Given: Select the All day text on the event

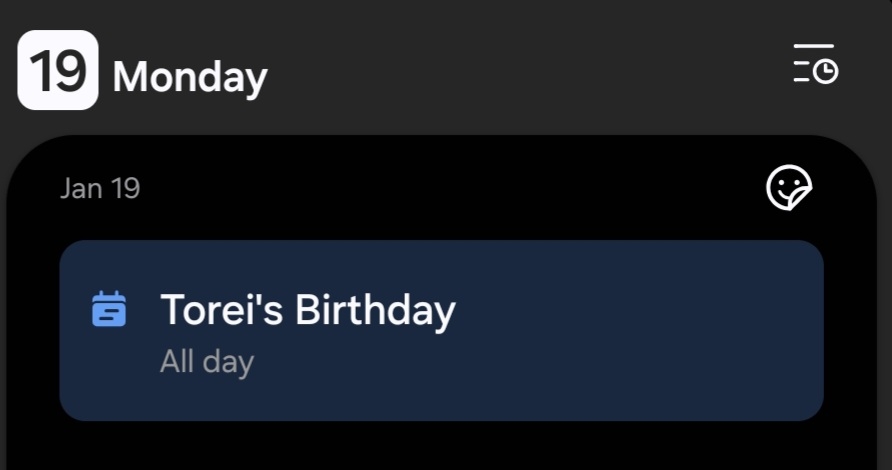Looking at the screenshot, I should coord(207,361).
